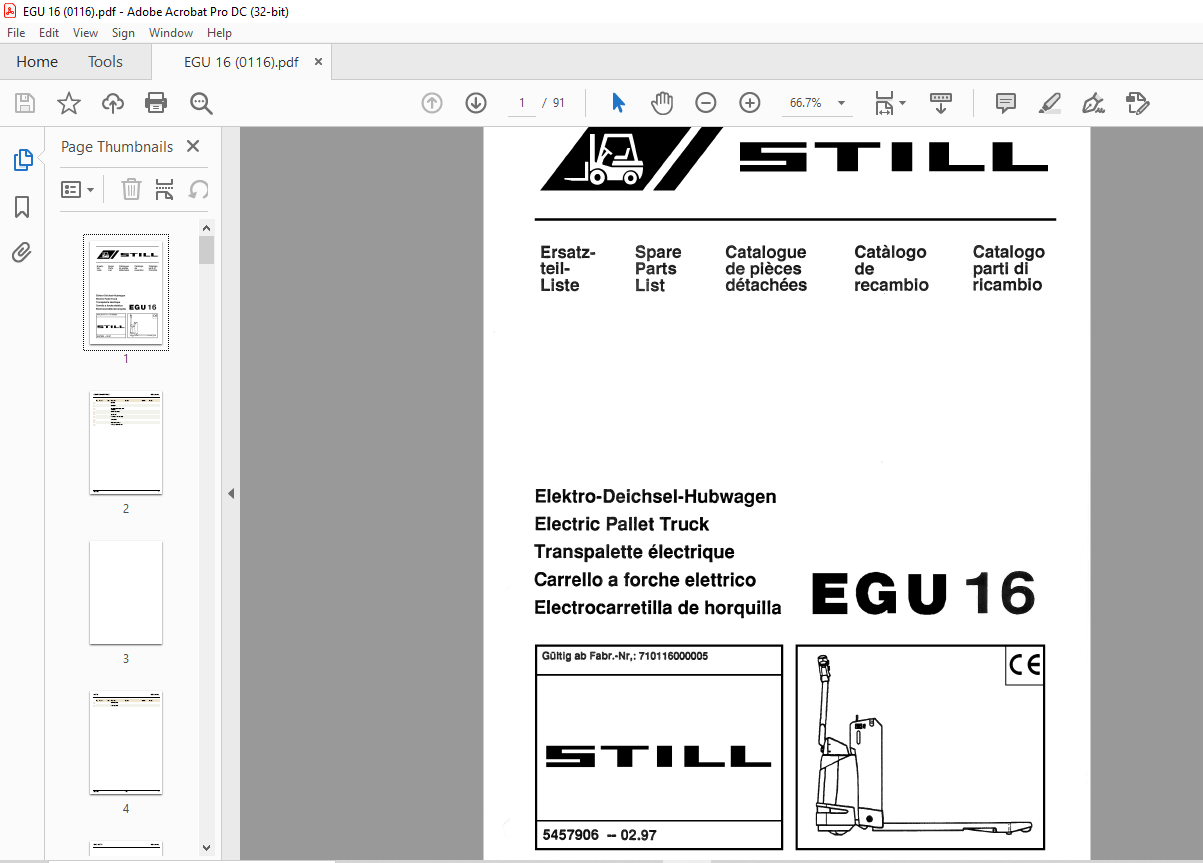The height and width of the screenshot is (863, 1203).
Task: Switch to the Home tab
Action: (x=37, y=62)
